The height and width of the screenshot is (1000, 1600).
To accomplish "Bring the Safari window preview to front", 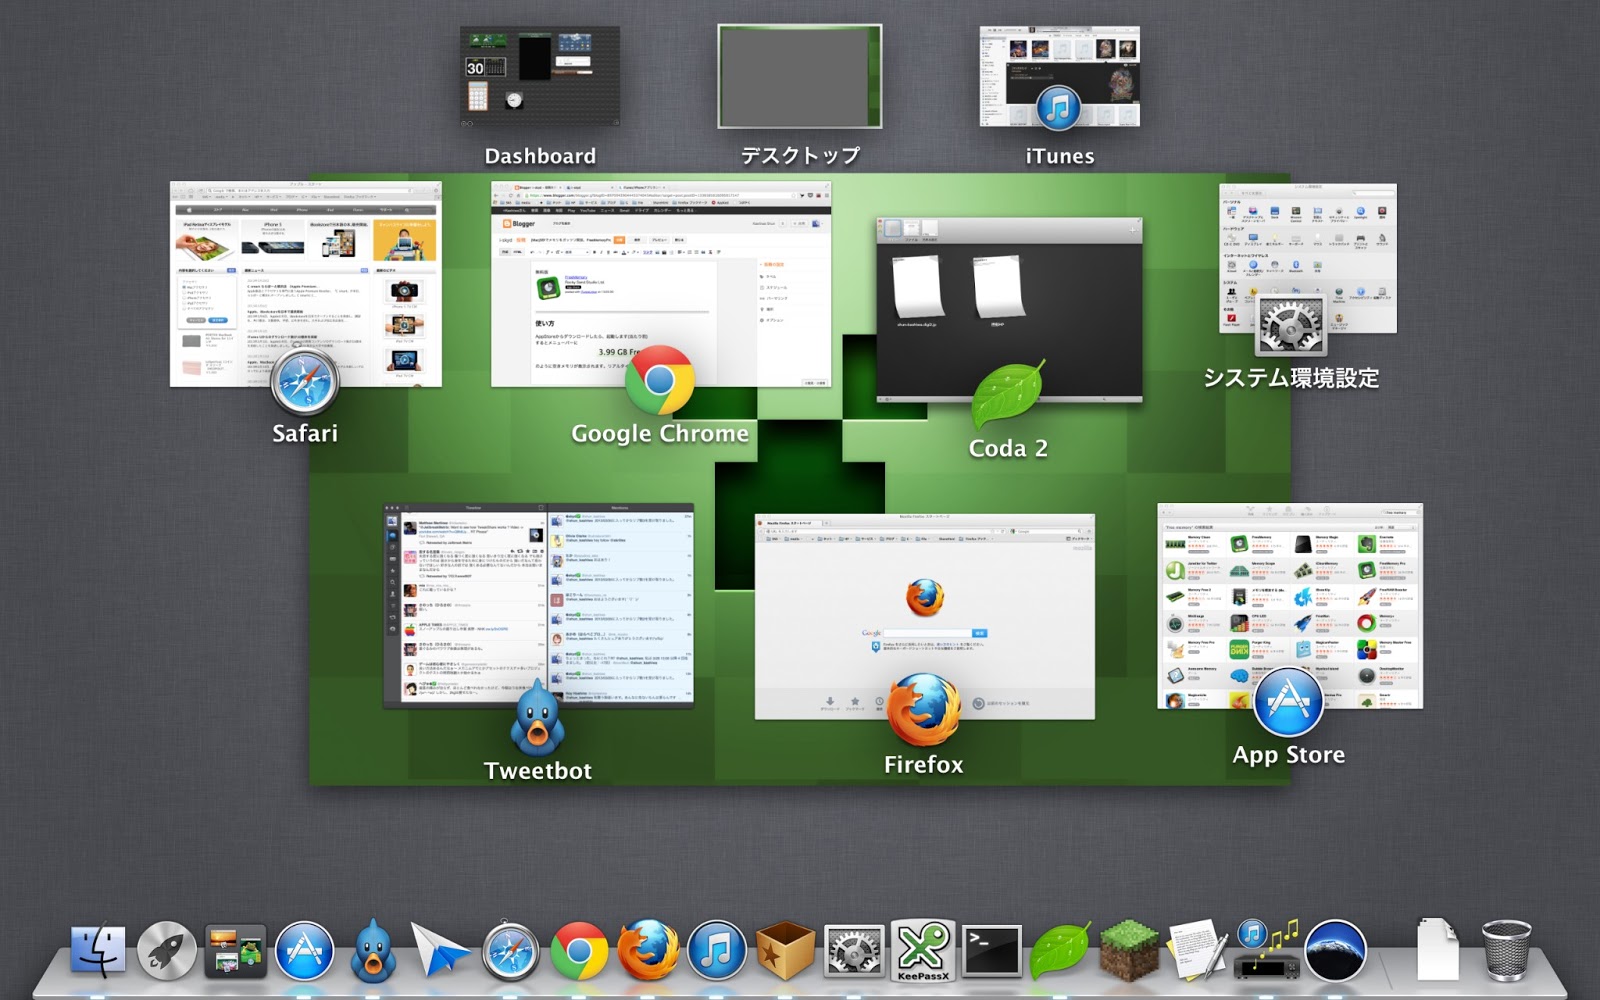I will (x=306, y=284).
